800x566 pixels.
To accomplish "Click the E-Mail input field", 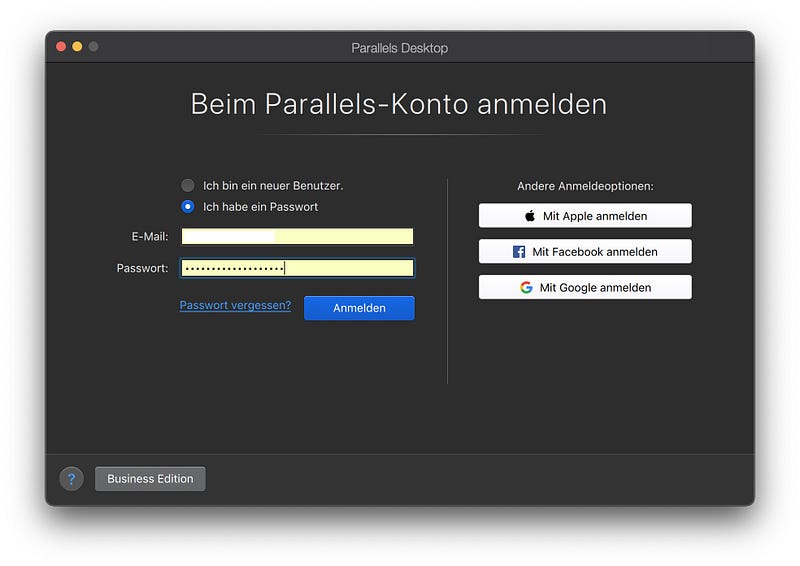I will (297, 236).
